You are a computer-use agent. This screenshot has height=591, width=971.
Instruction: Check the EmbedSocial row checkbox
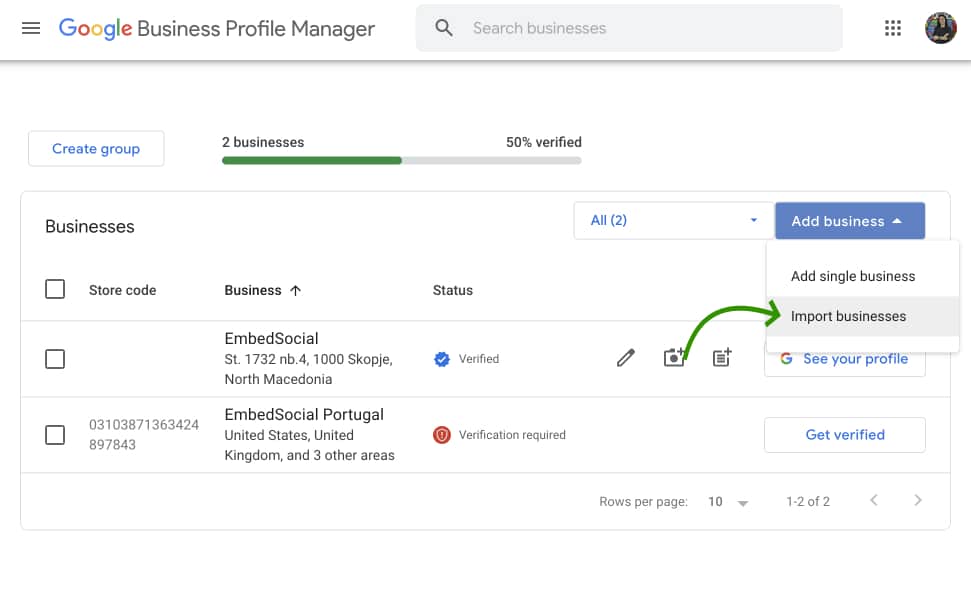click(55, 359)
